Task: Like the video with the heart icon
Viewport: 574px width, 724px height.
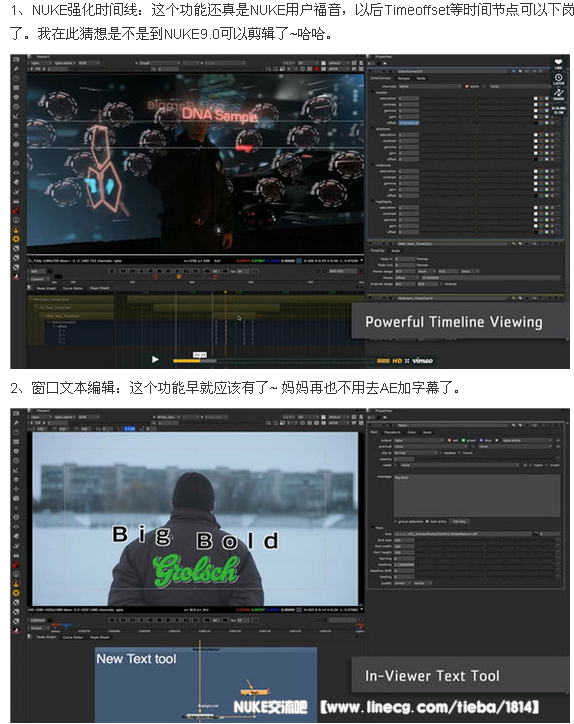Action: (x=558, y=64)
